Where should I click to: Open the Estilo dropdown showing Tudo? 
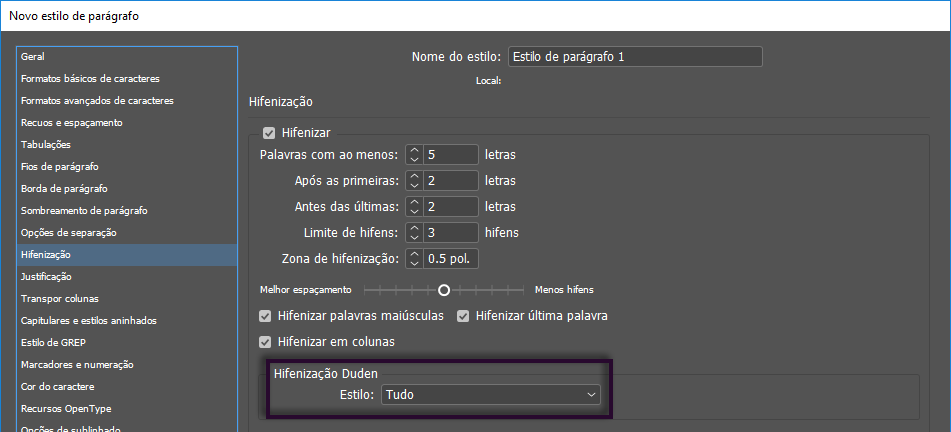[x=491, y=395]
